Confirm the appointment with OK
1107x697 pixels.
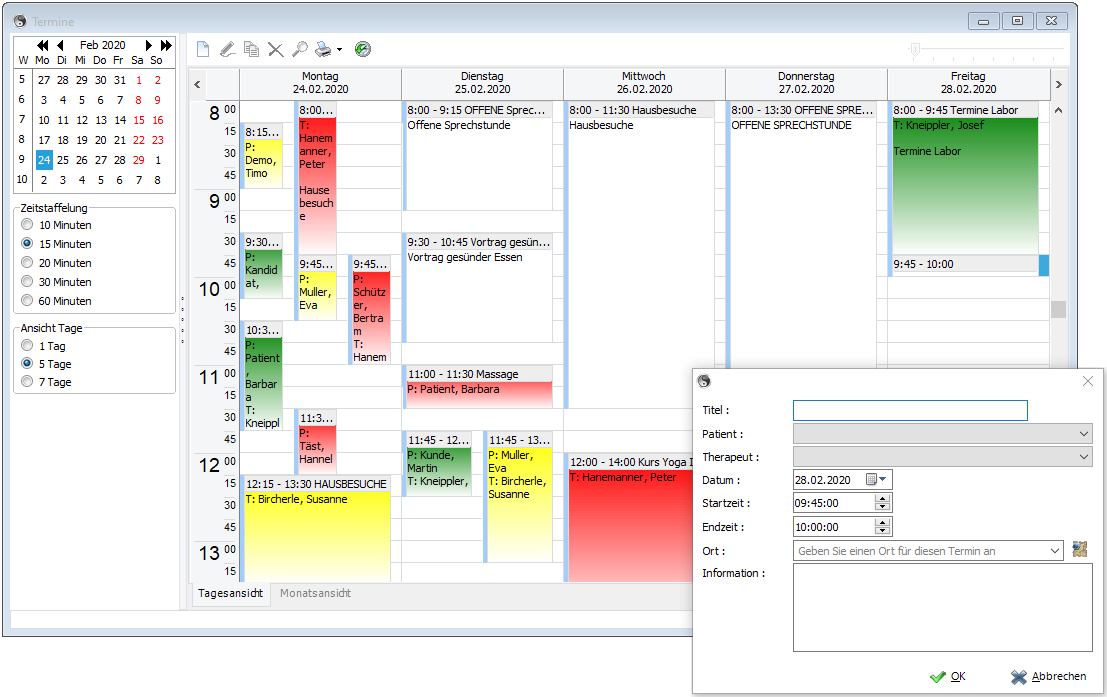coord(947,677)
